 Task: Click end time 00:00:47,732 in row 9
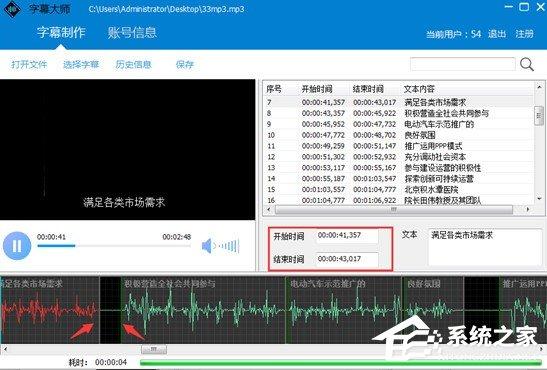(x=374, y=124)
